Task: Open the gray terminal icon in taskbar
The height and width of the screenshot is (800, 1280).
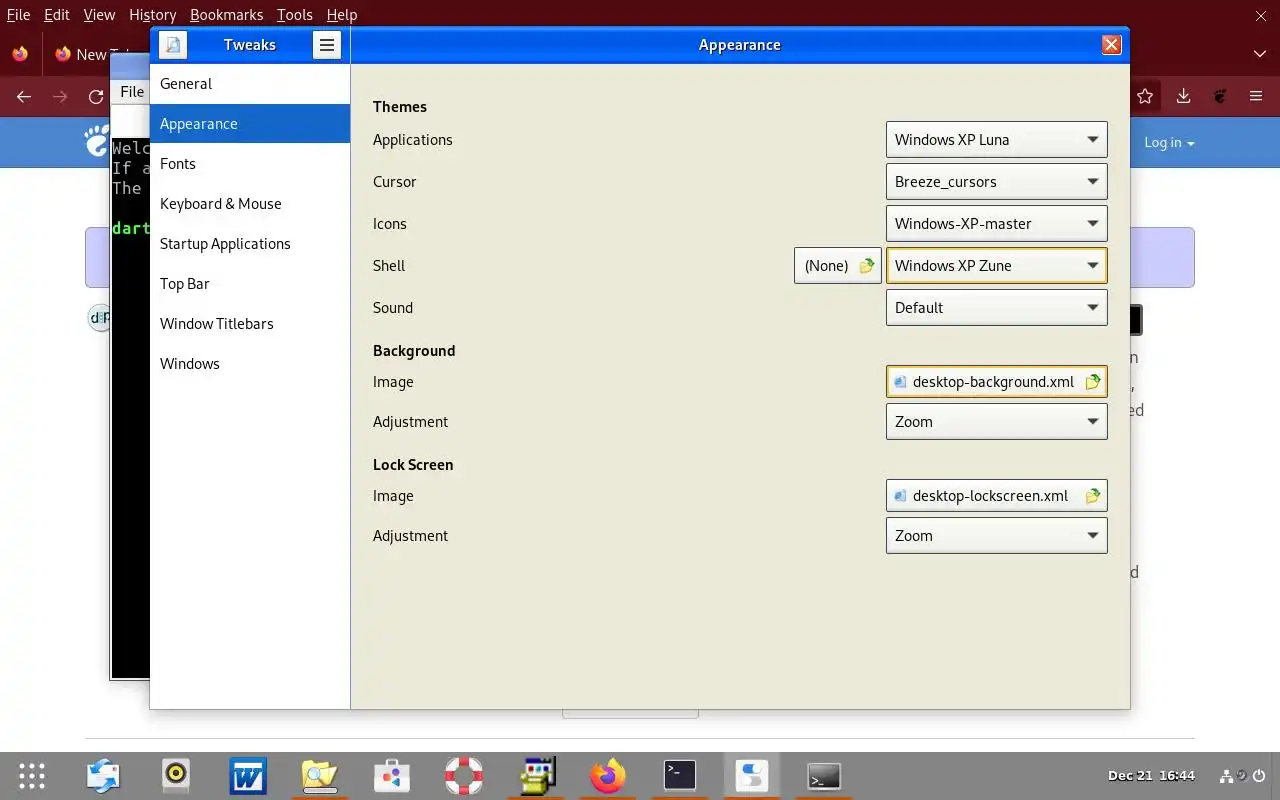Action: point(824,776)
